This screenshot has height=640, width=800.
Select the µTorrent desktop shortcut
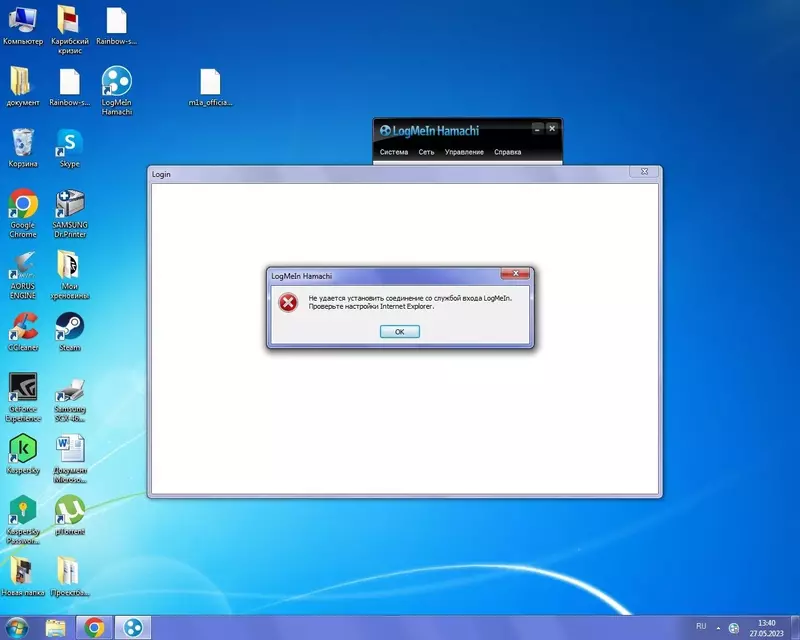tap(70, 515)
